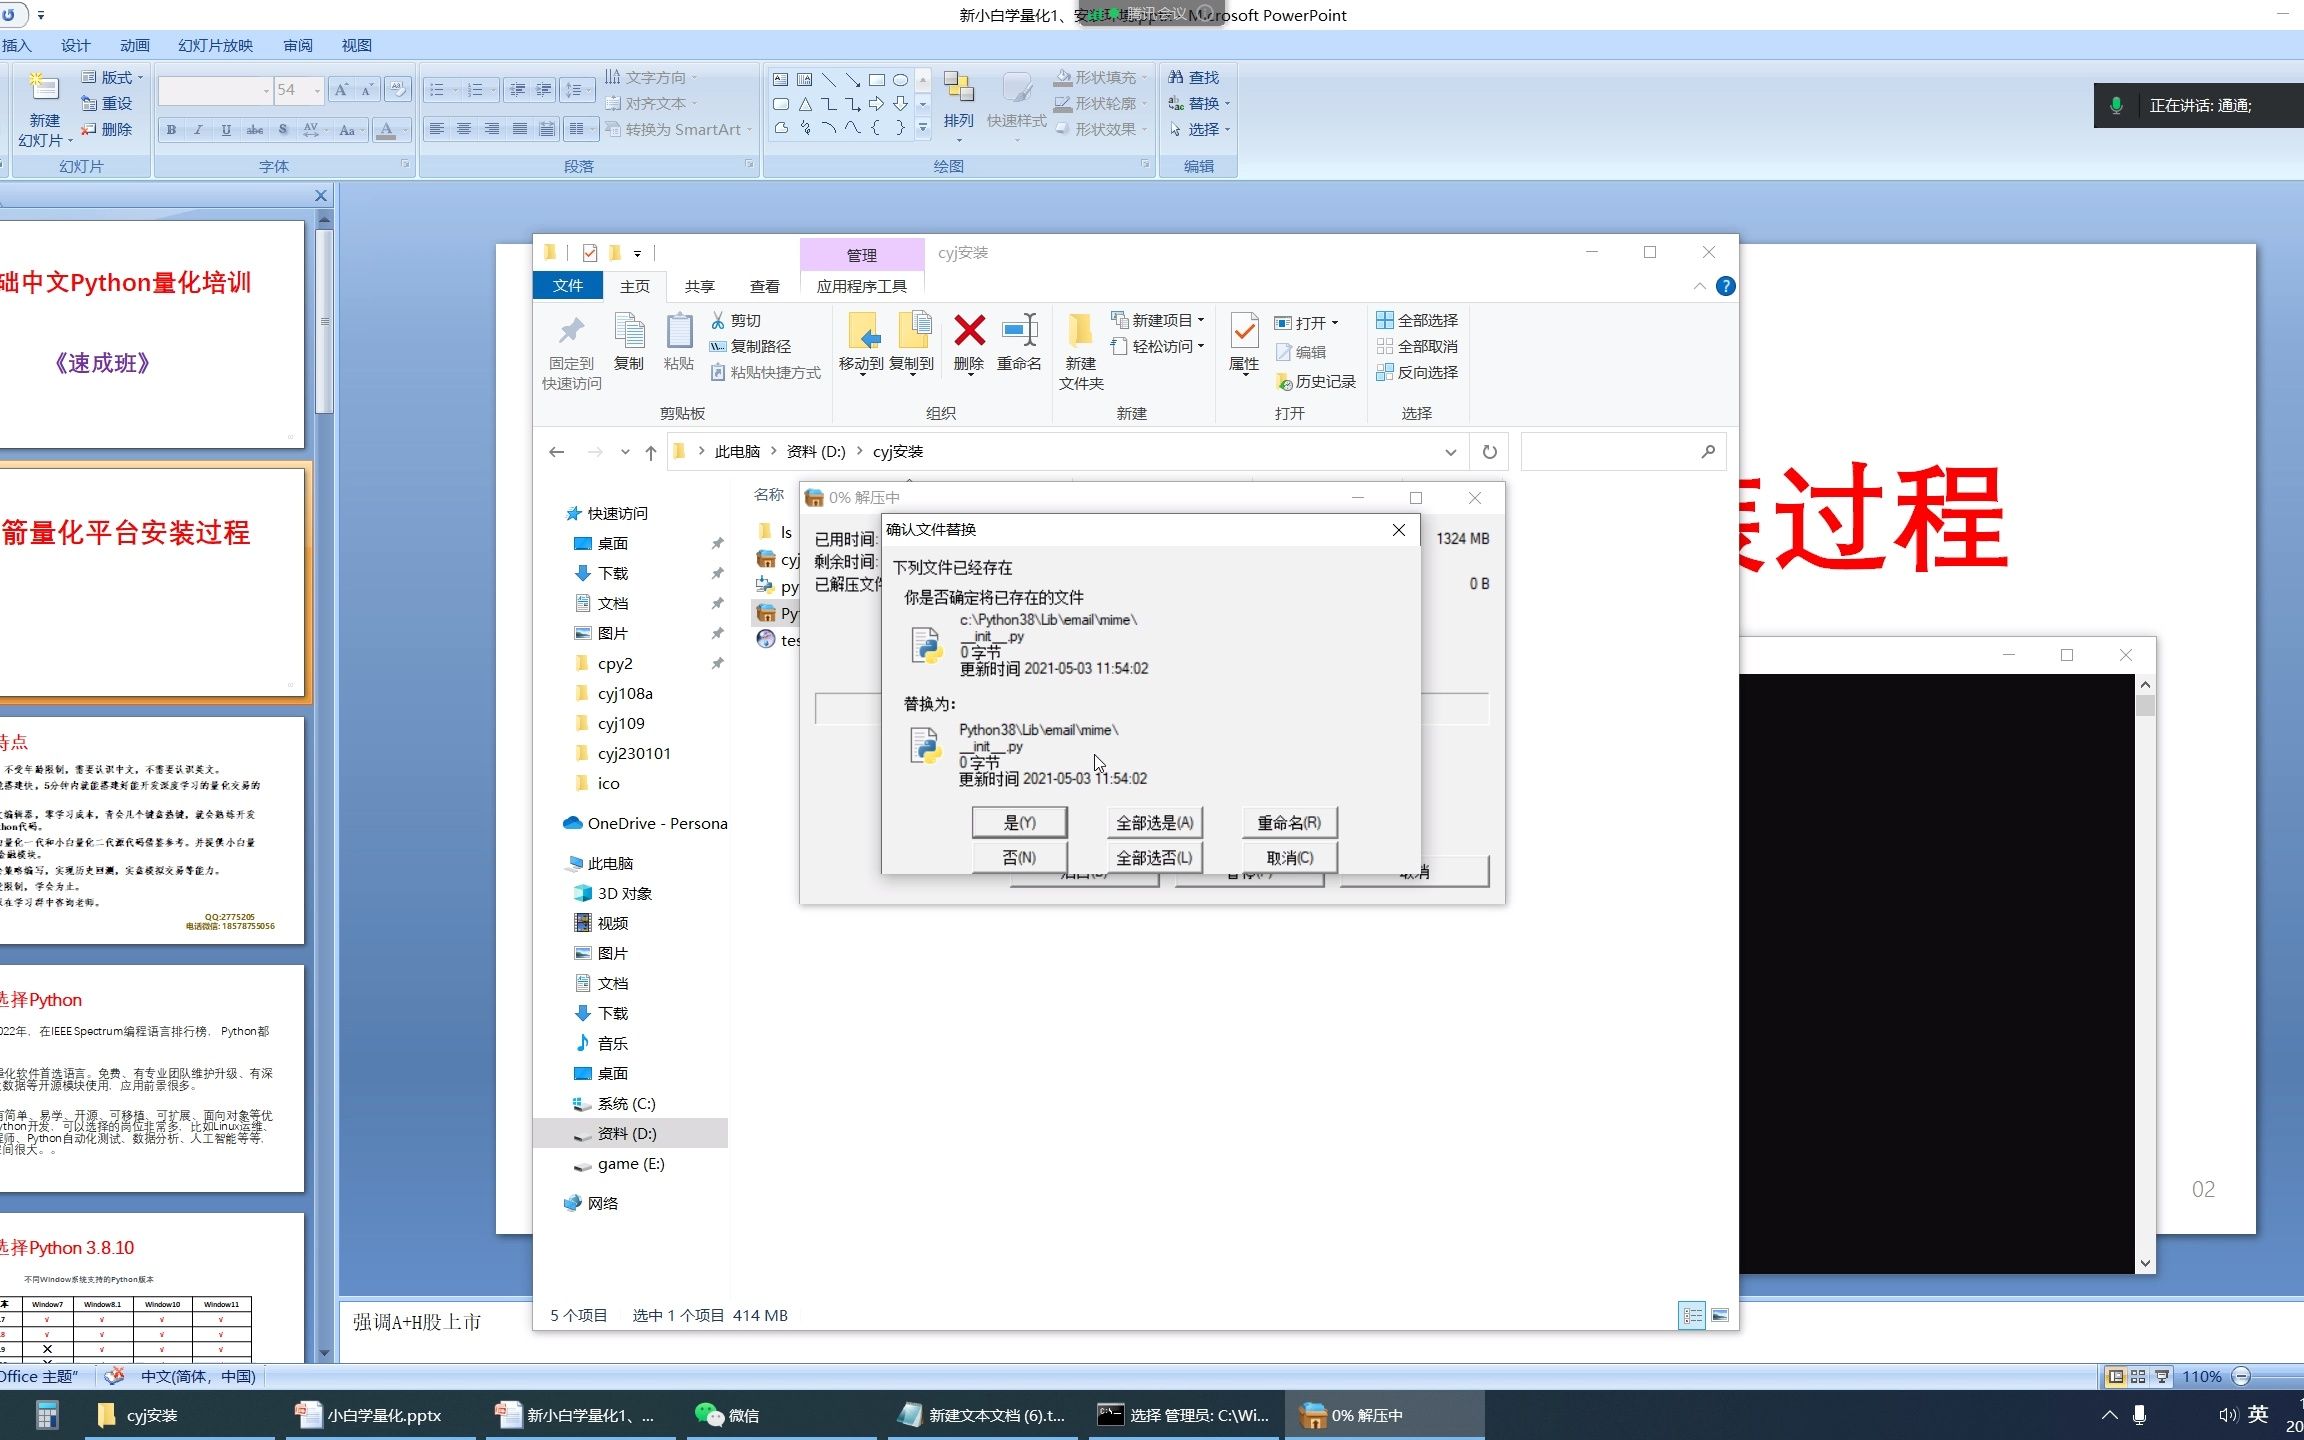
Task: Click Rename button in file replace dialog
Action: [x=1288, y=823]
